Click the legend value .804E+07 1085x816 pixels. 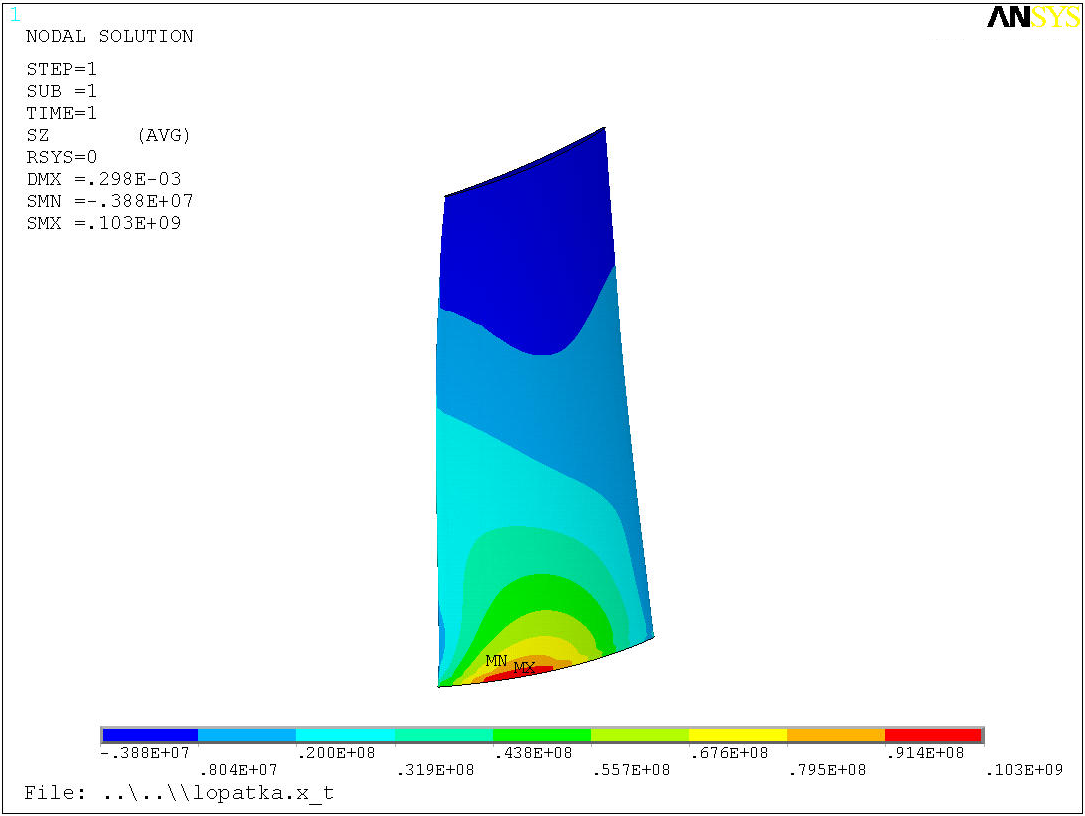coord(238,770)
